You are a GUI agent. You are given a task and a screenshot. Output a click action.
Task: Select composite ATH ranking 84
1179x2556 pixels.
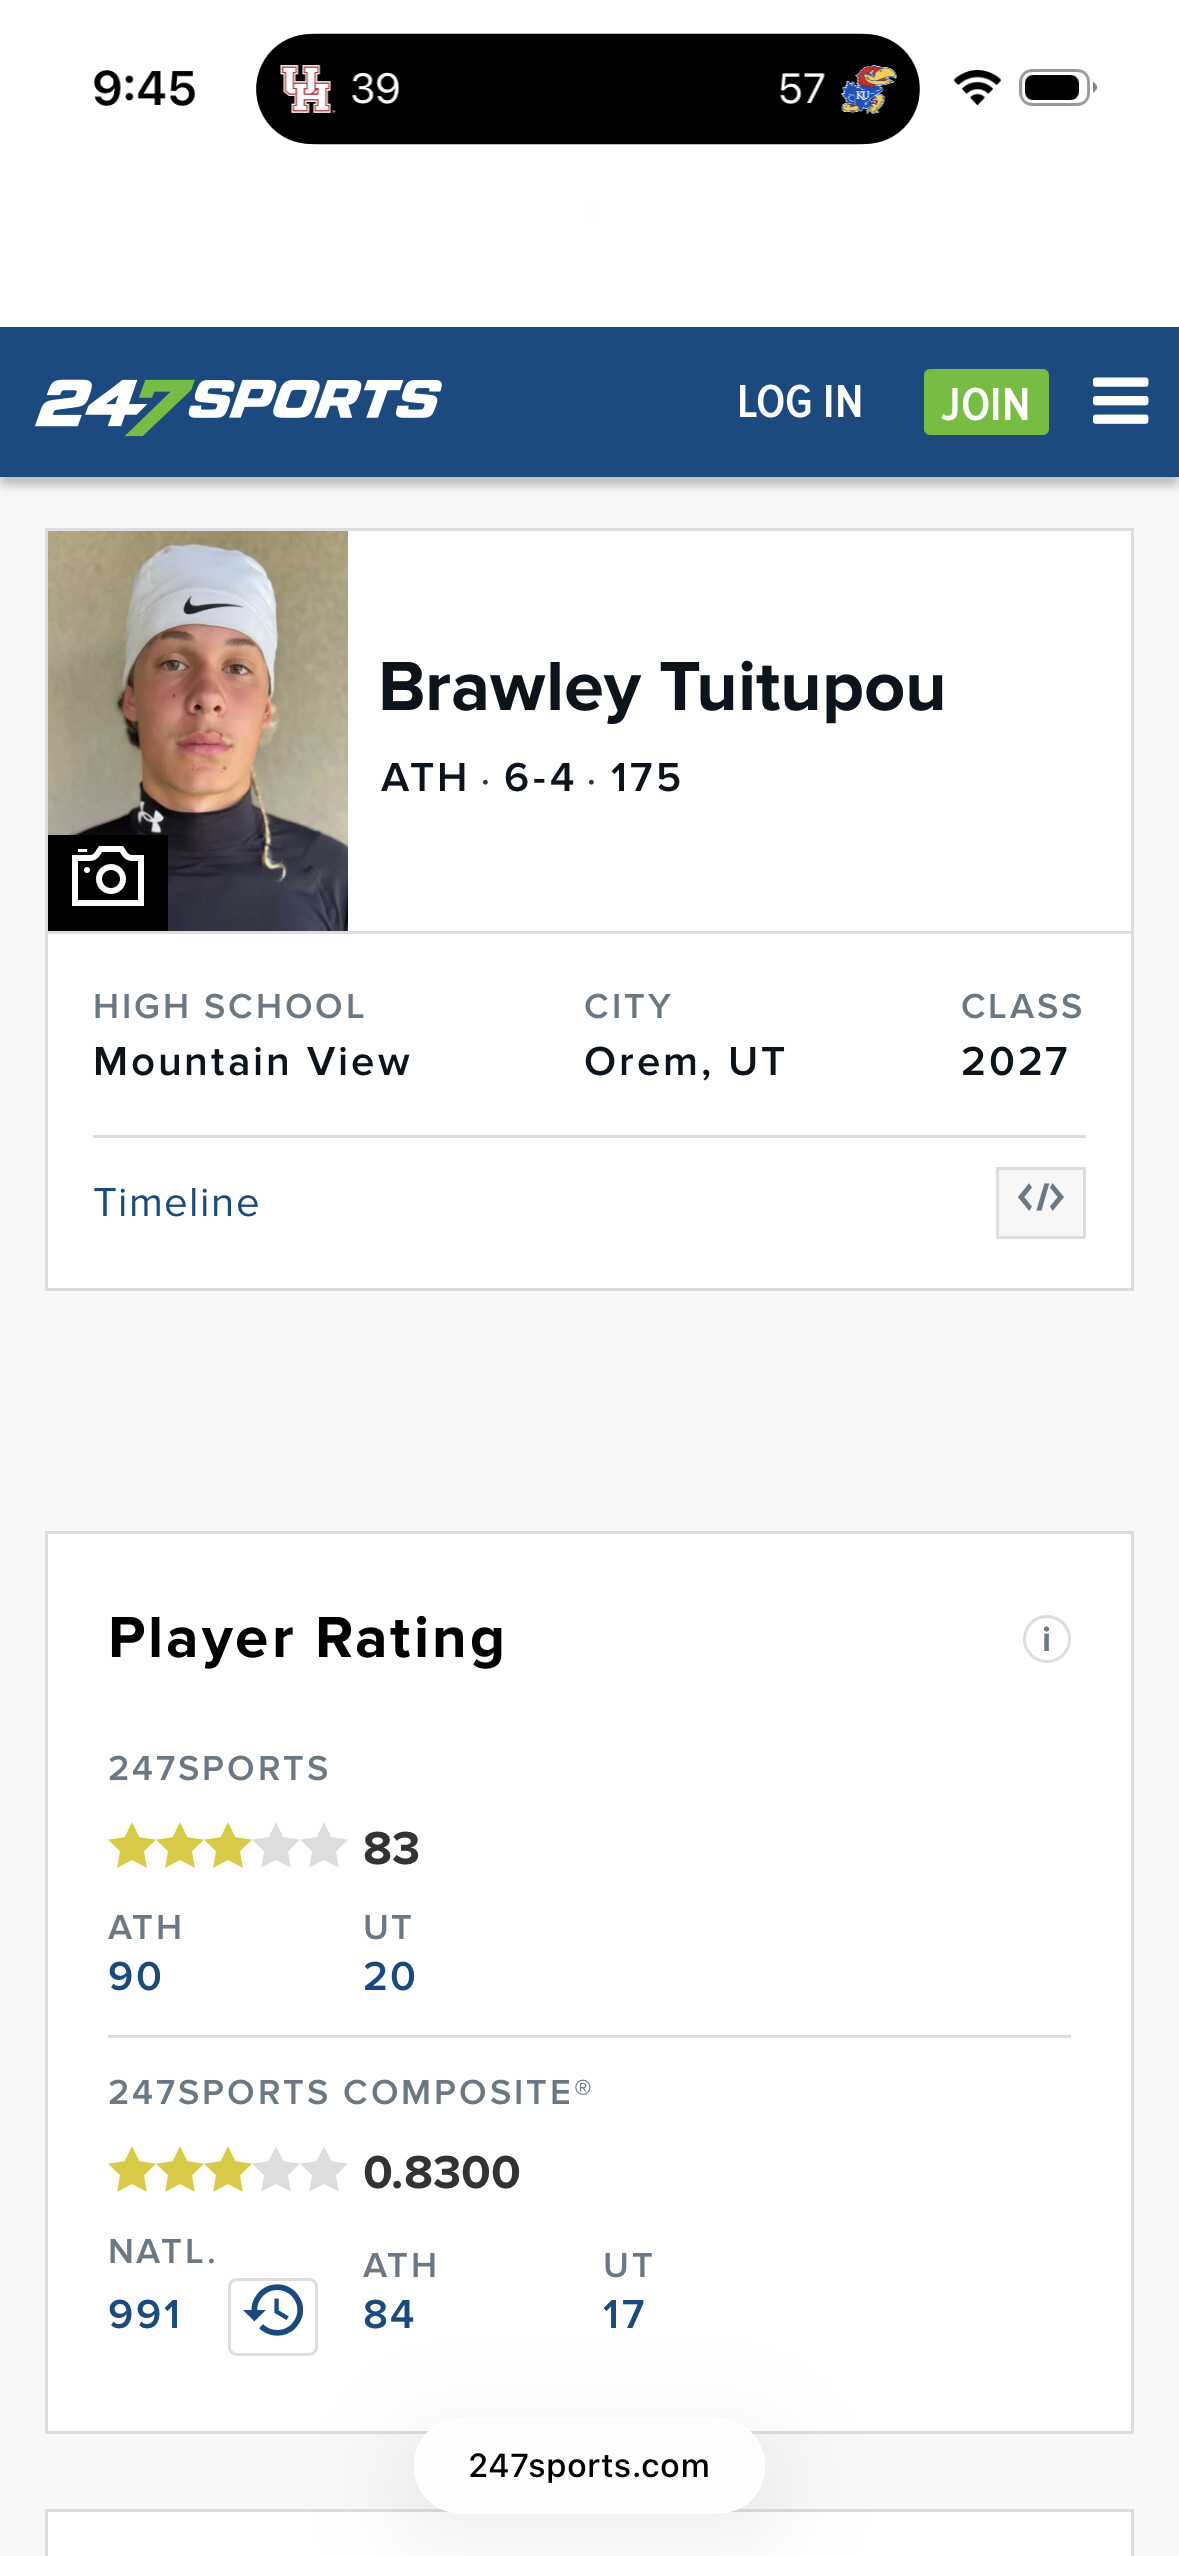click(389, 2314)
